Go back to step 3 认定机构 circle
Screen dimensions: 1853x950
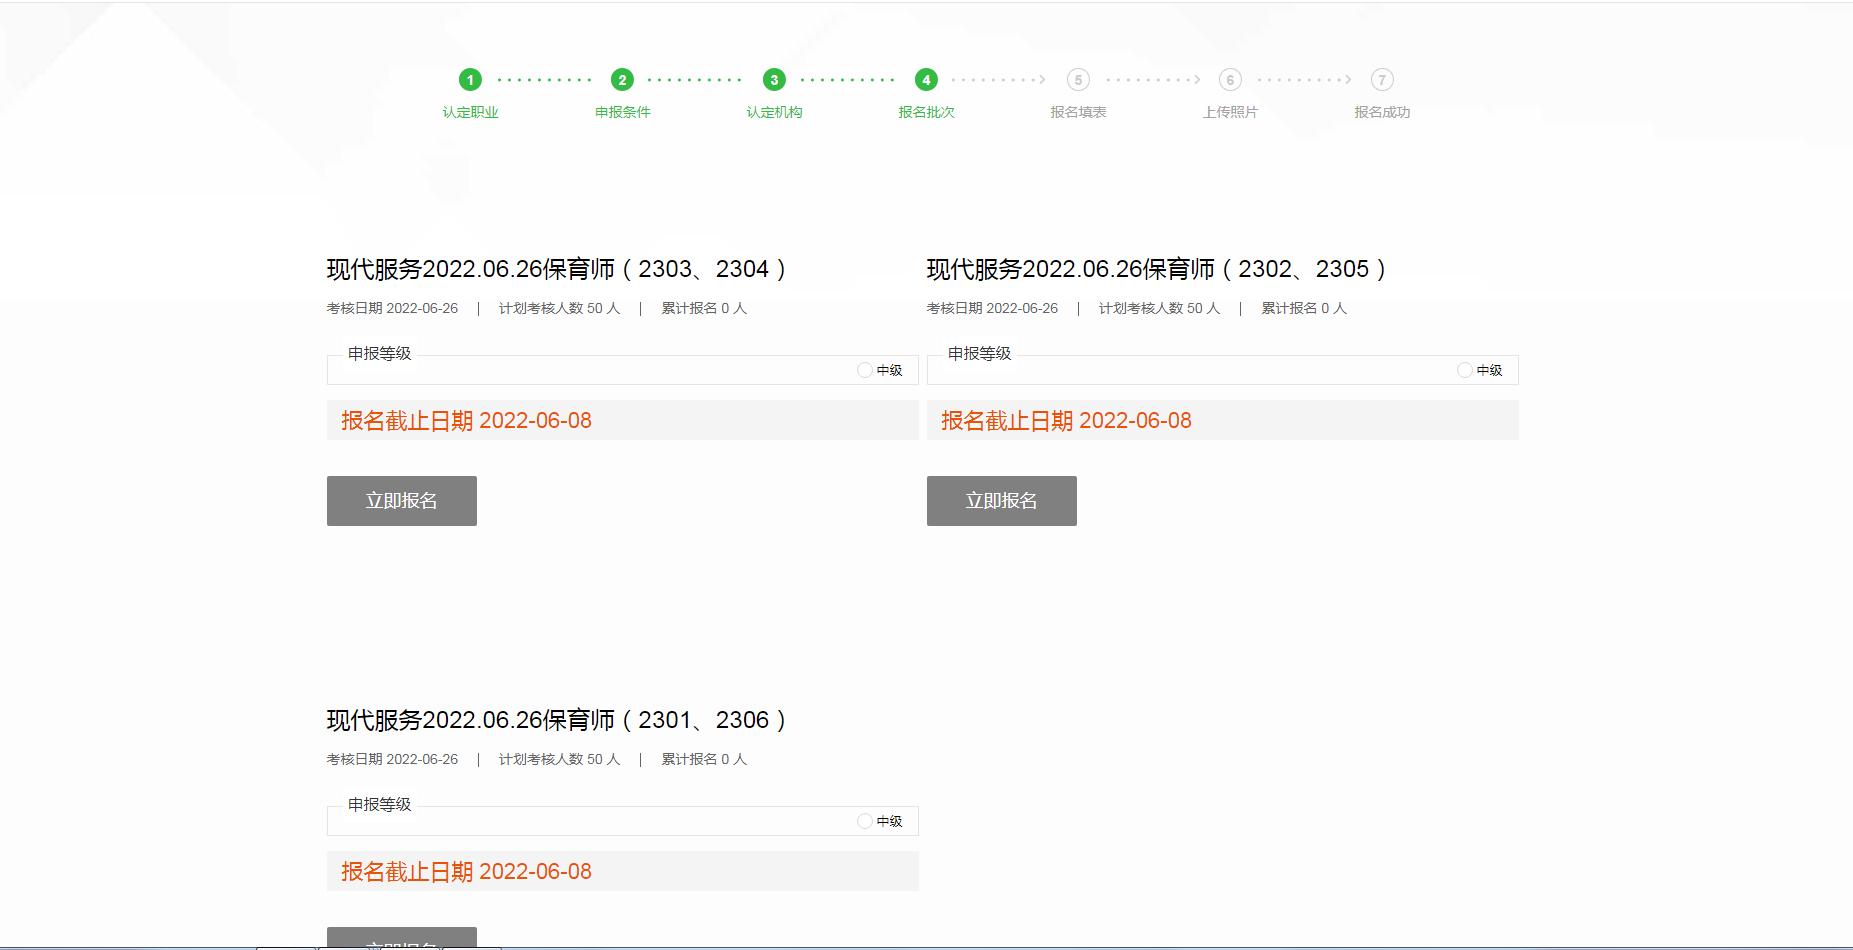tap(774, 80)
